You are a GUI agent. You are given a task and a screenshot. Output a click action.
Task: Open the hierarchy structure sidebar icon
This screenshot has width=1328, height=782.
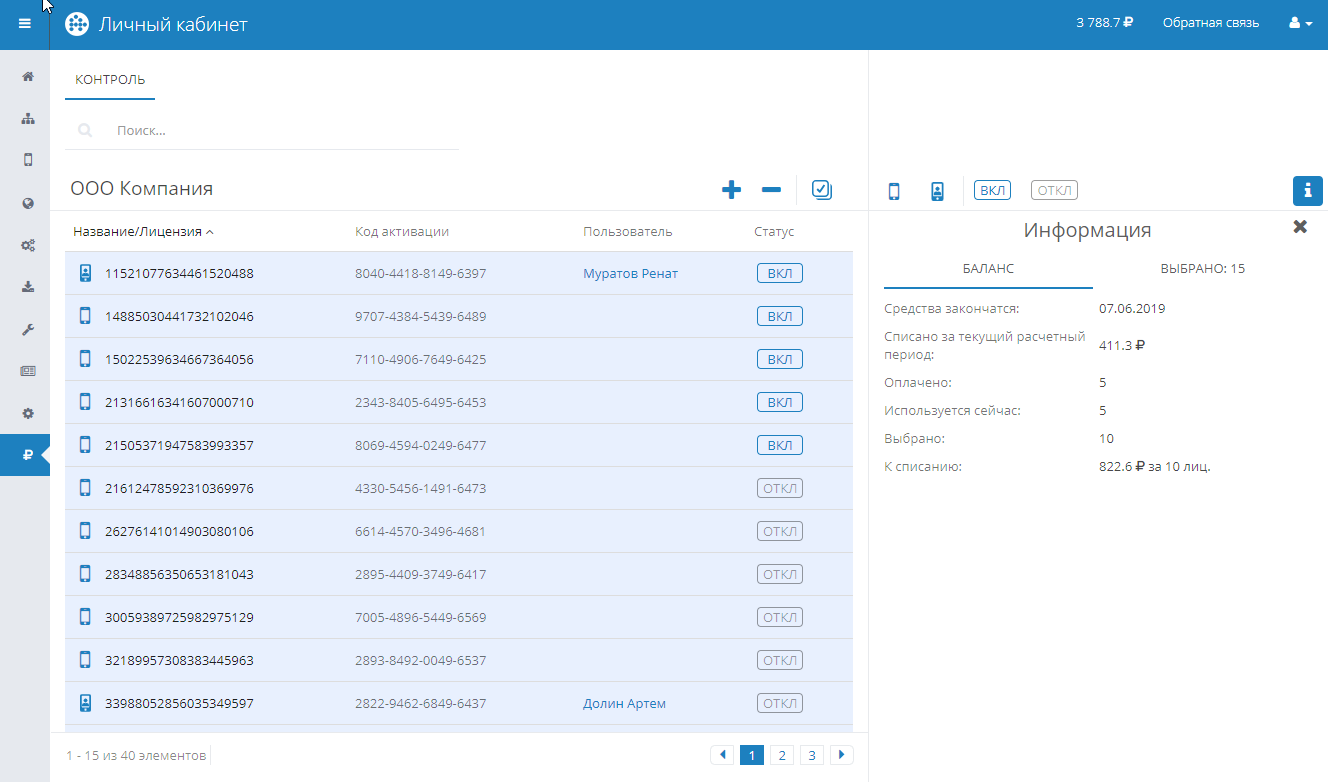click(28, 118)
